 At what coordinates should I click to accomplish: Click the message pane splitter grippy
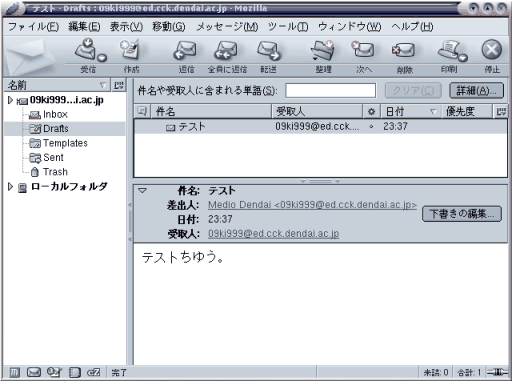[x=320, y=181]
